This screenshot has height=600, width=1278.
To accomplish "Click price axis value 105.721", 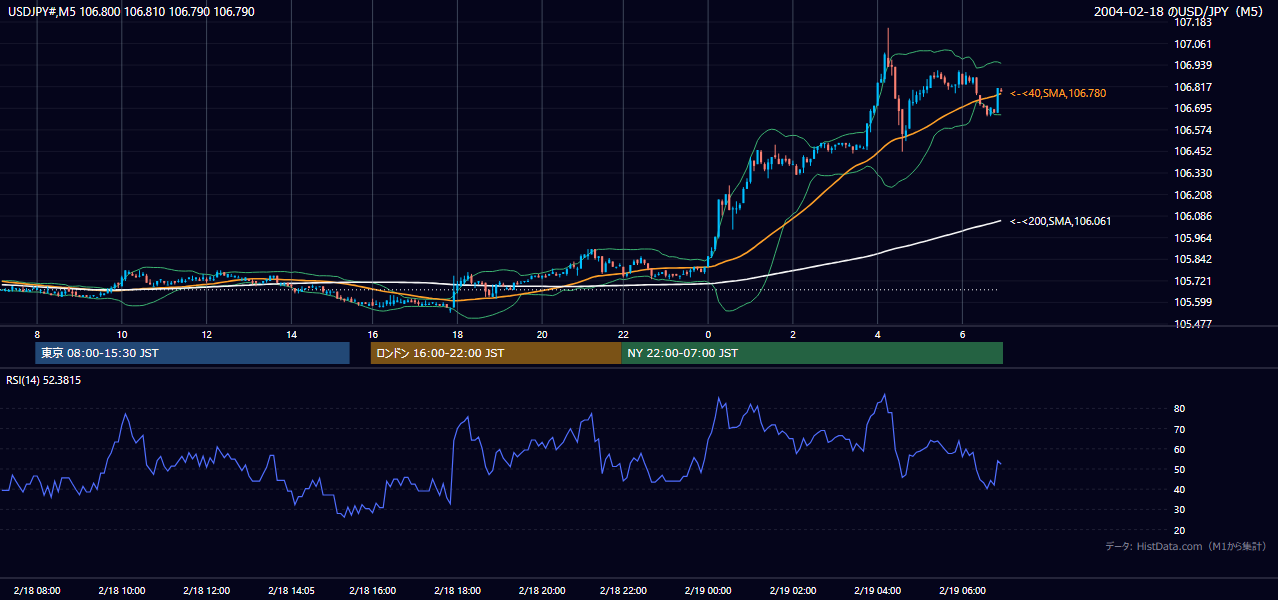I will pos(1193,281).
